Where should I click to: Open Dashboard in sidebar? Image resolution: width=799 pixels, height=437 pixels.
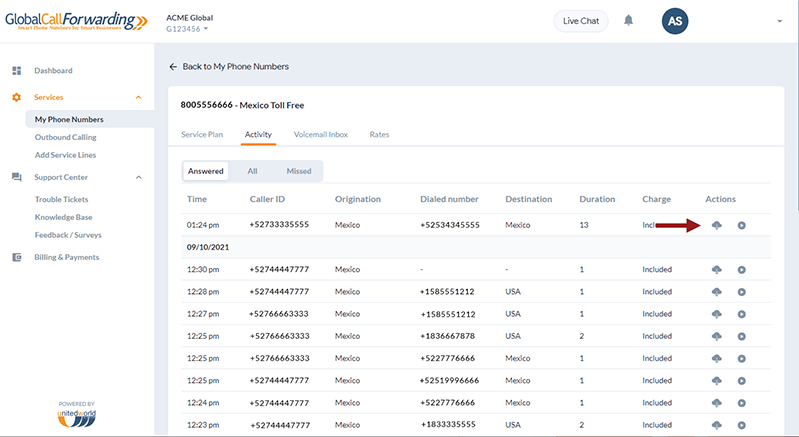tap(53, 71)
